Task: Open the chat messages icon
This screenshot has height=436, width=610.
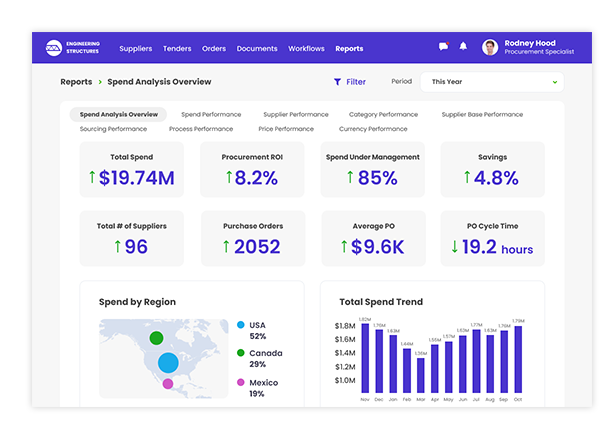Action: [443, 47]
